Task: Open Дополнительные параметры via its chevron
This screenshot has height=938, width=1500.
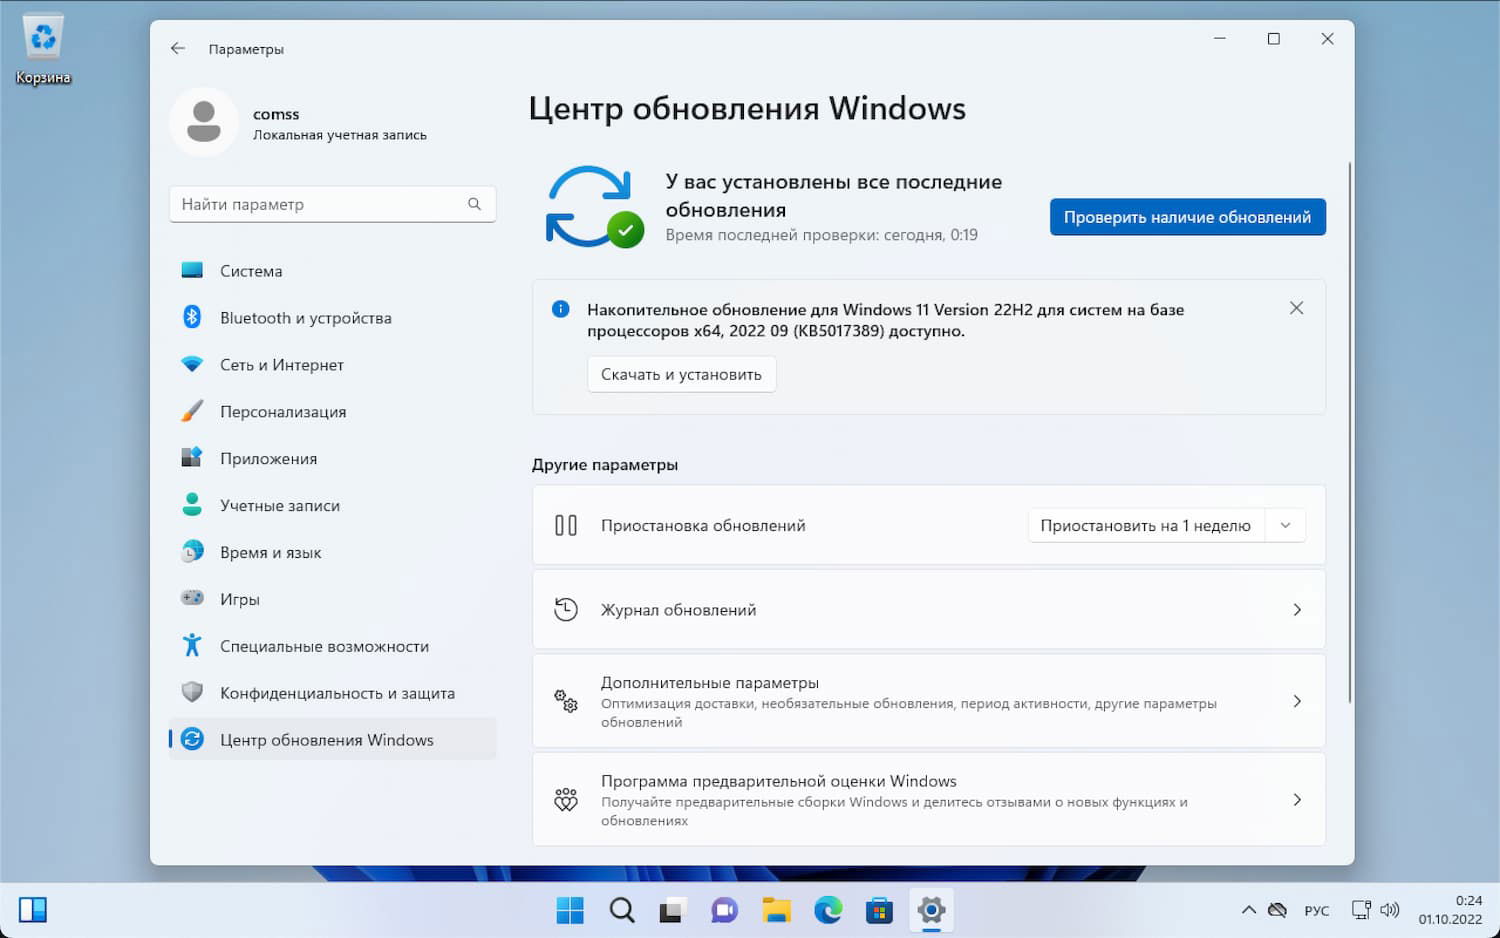Action: [x=1297, y=701]
